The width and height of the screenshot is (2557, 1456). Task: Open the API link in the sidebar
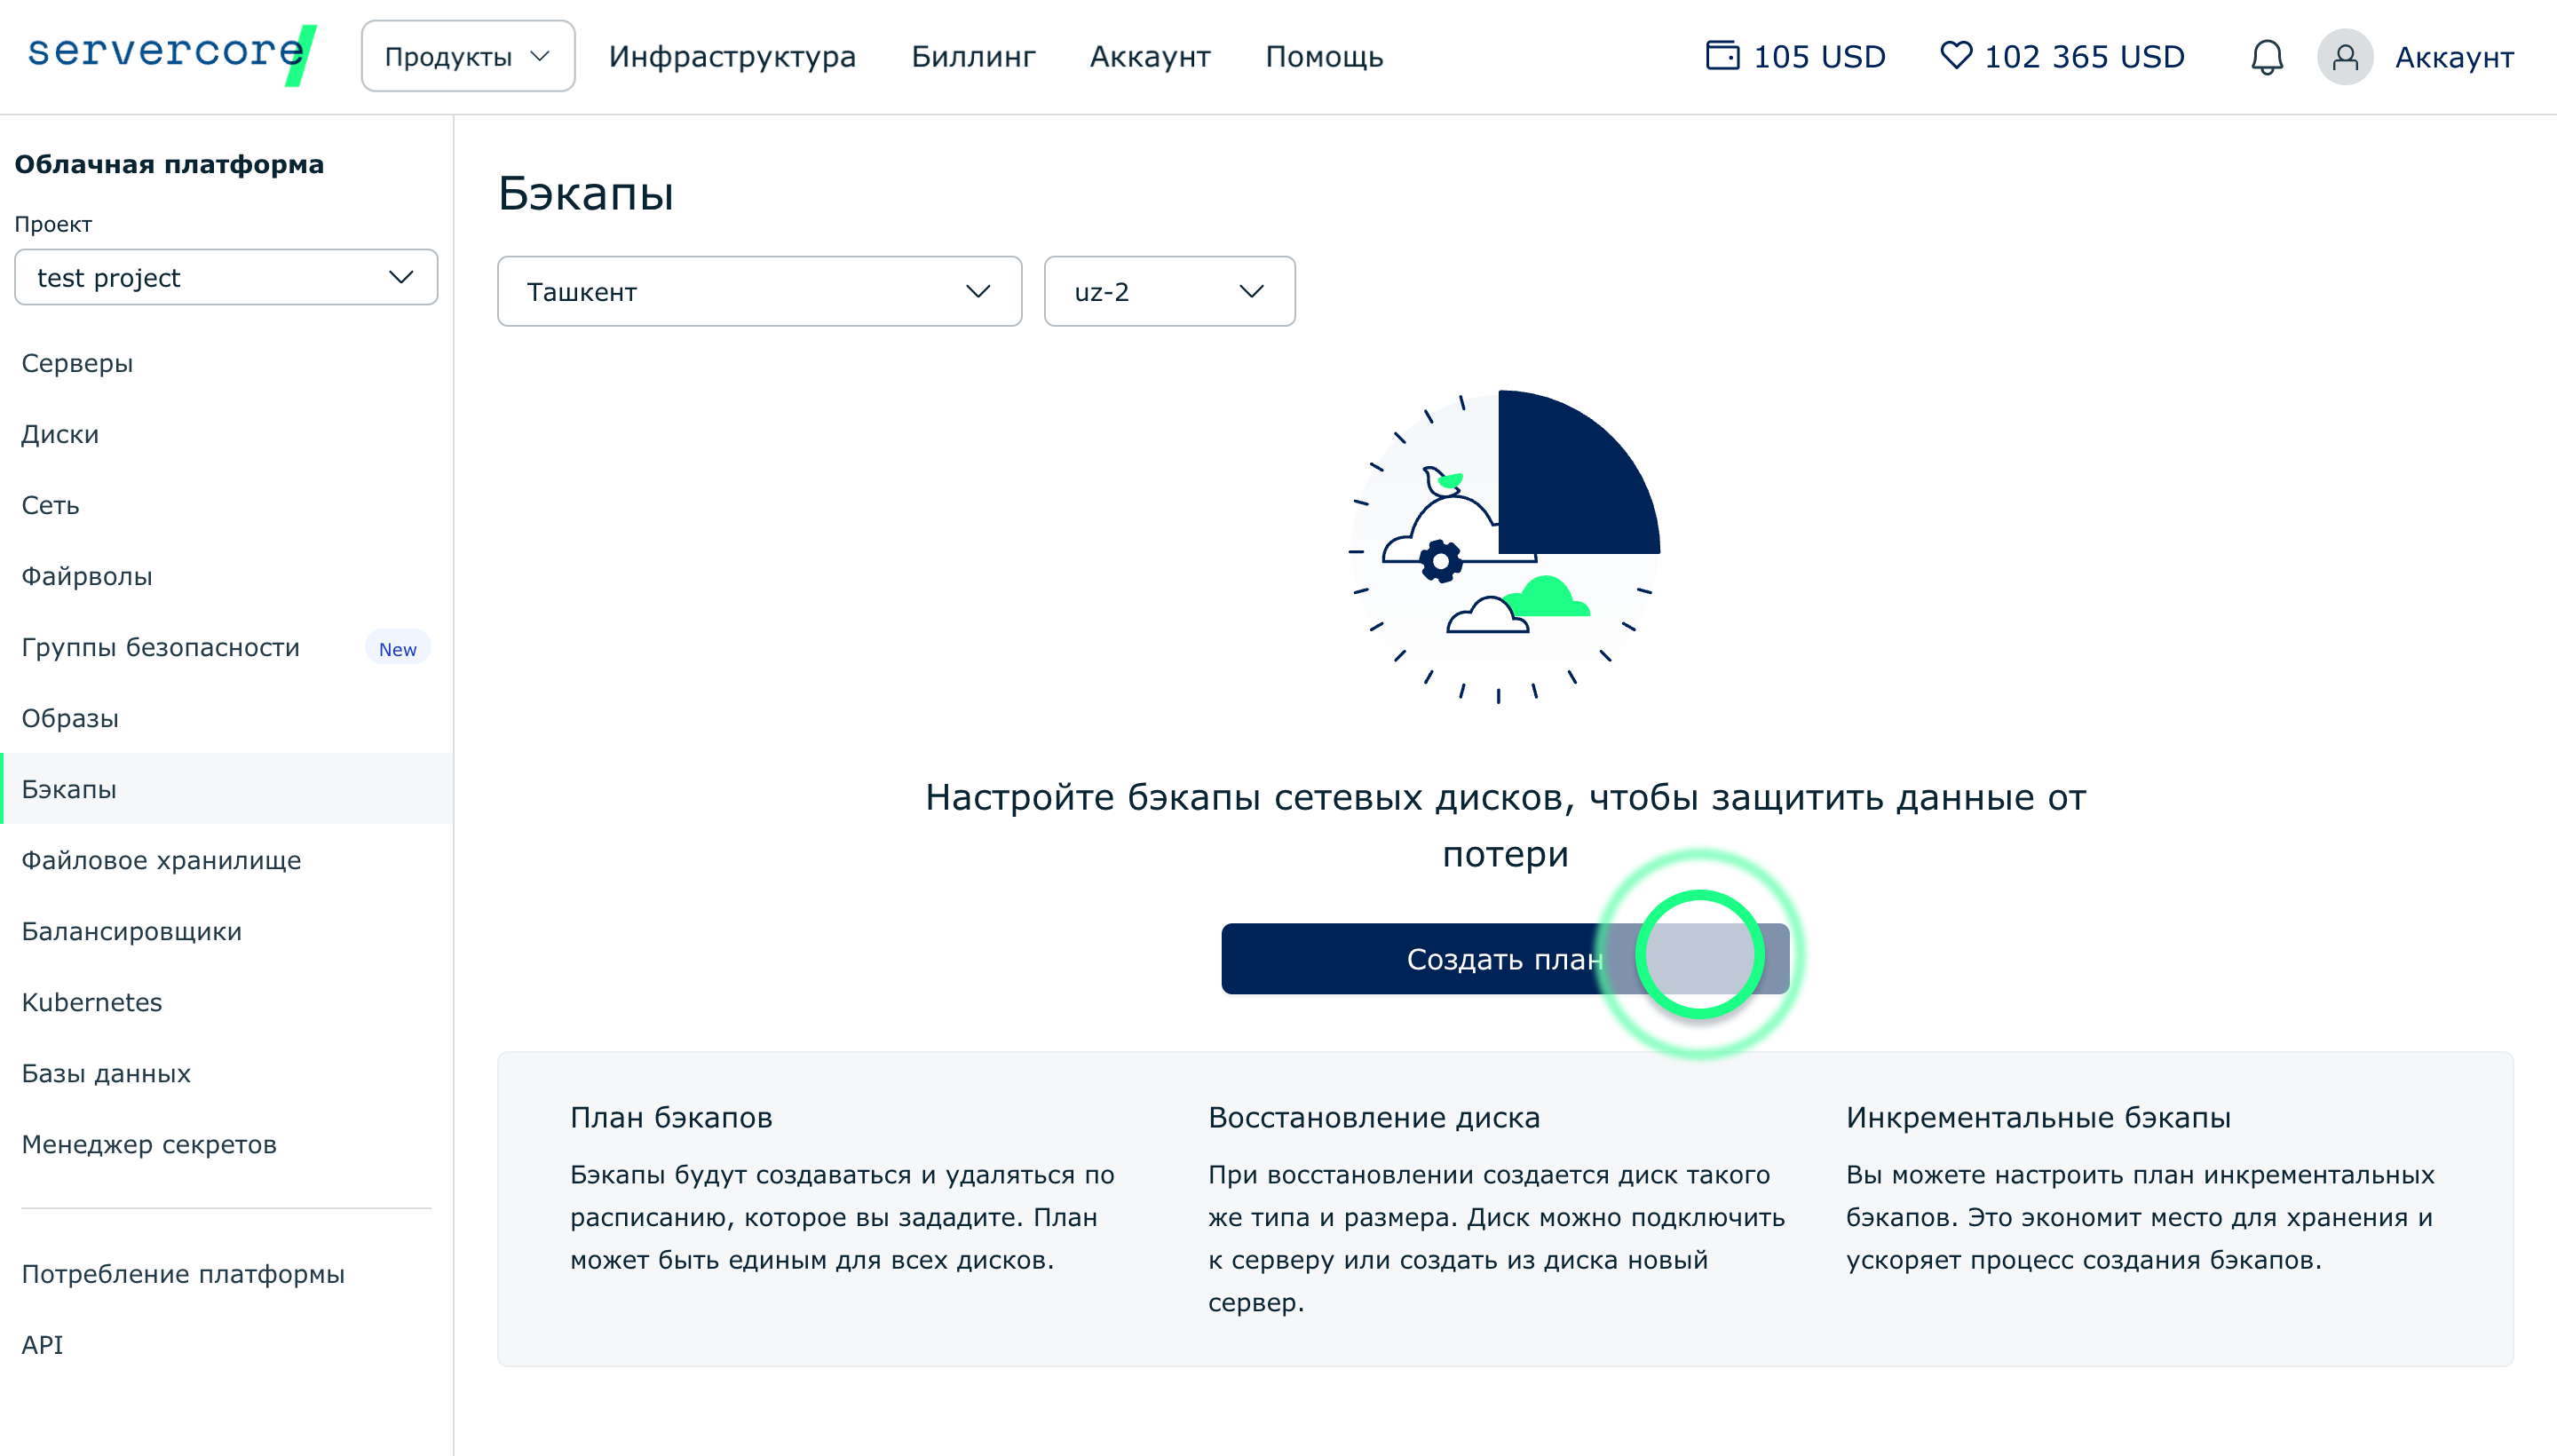pyautogui.click(x=42, y=1344)
